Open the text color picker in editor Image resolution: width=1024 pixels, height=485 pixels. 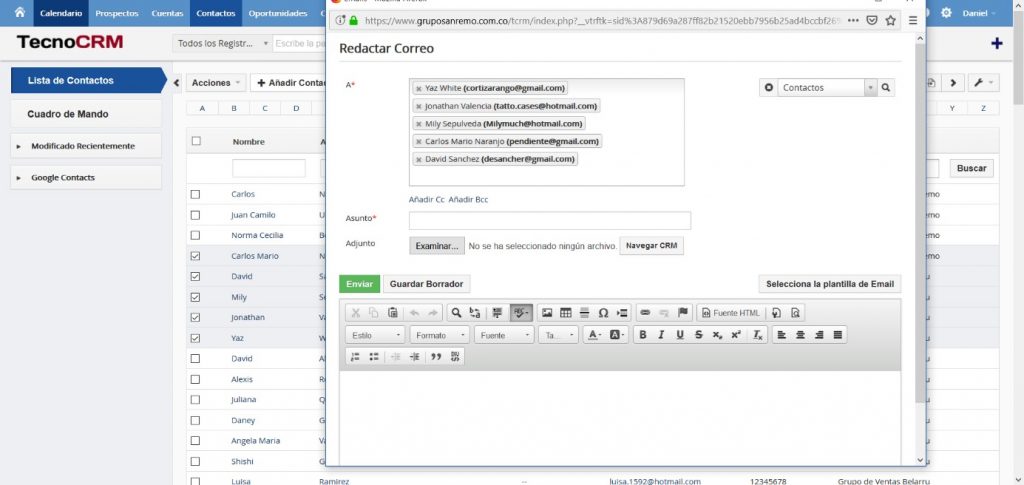595,335
